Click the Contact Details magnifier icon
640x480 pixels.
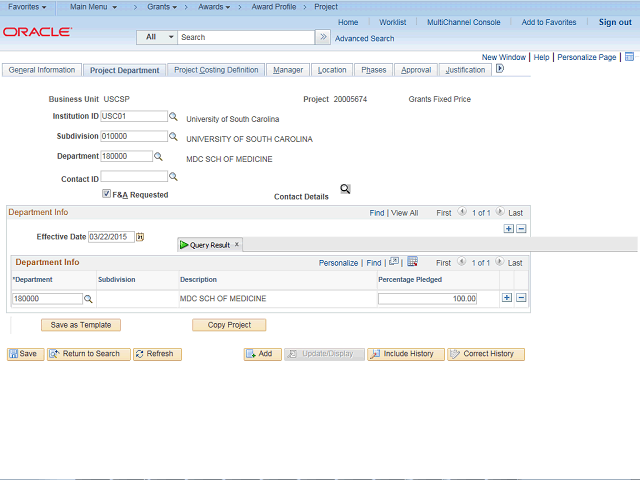345,189
